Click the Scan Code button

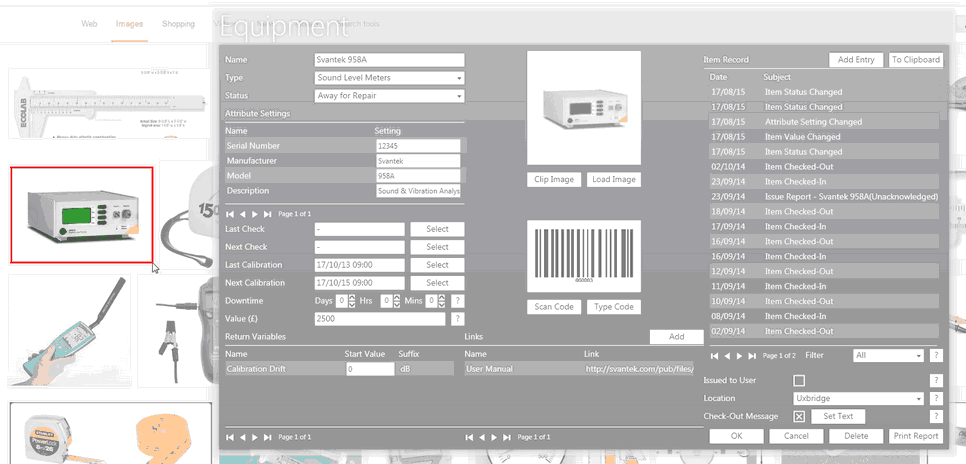coord(554,307)
